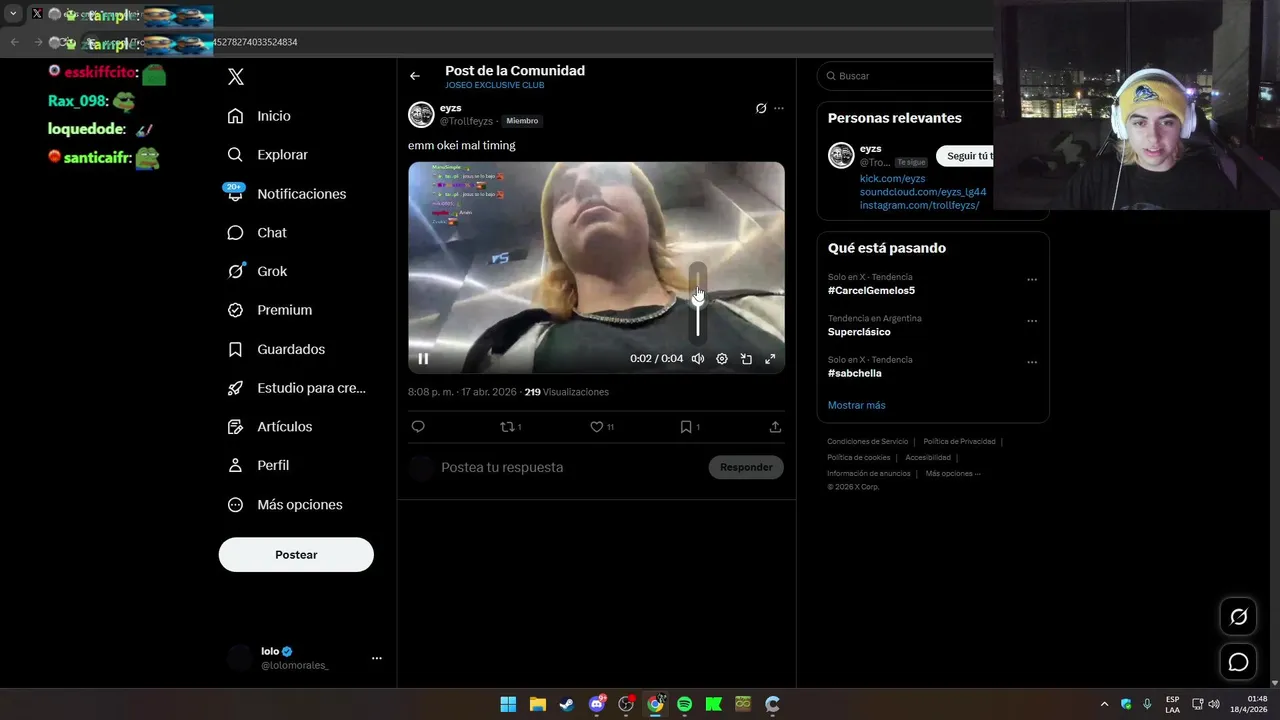Open Notificaciones in the sidebar

tap(287, 194)
